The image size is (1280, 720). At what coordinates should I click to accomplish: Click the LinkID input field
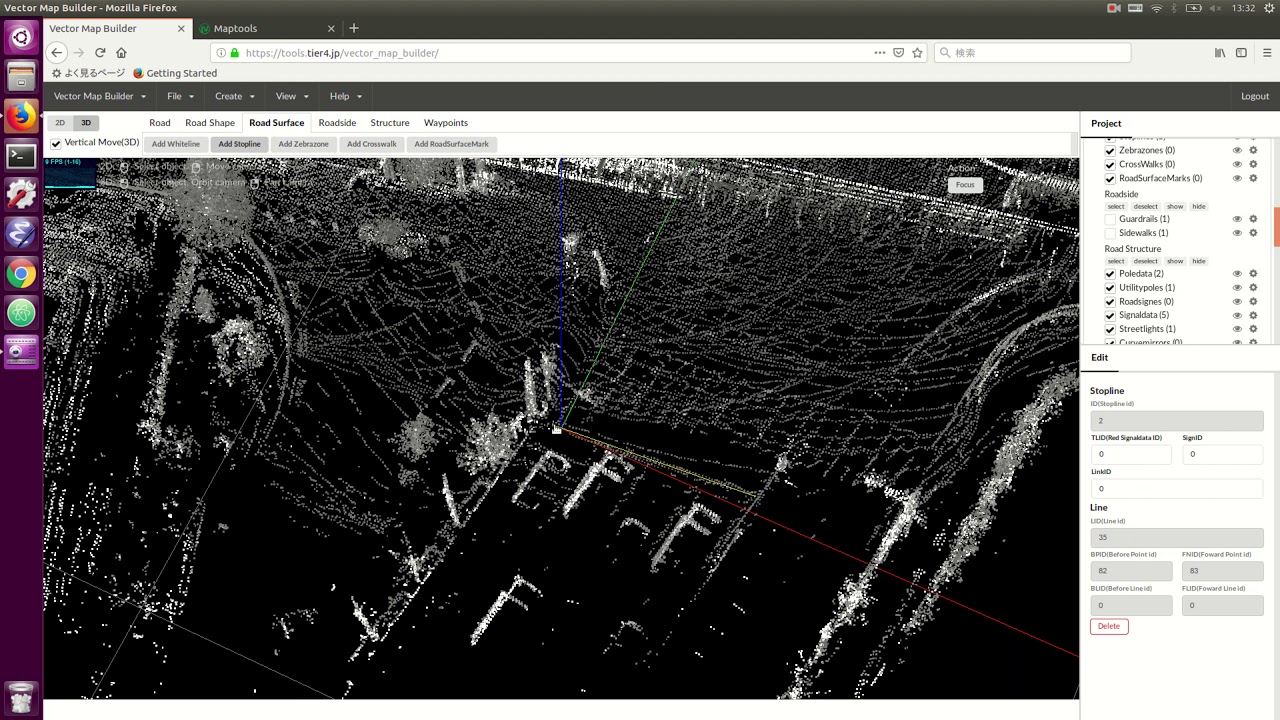tap(1177, 488)
